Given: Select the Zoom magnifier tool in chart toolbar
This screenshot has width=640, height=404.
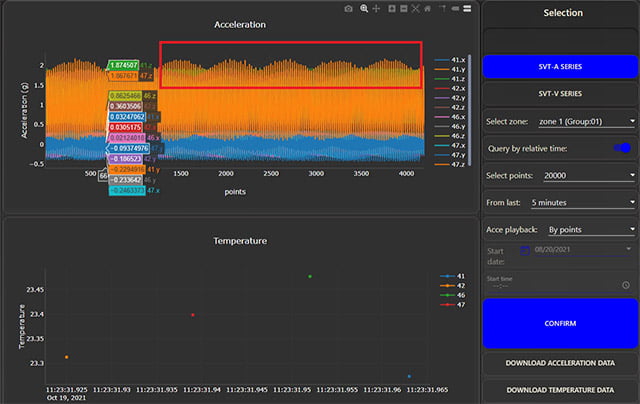Looking at the screenshot, I should pyautogui.click(x=363, y=8).
